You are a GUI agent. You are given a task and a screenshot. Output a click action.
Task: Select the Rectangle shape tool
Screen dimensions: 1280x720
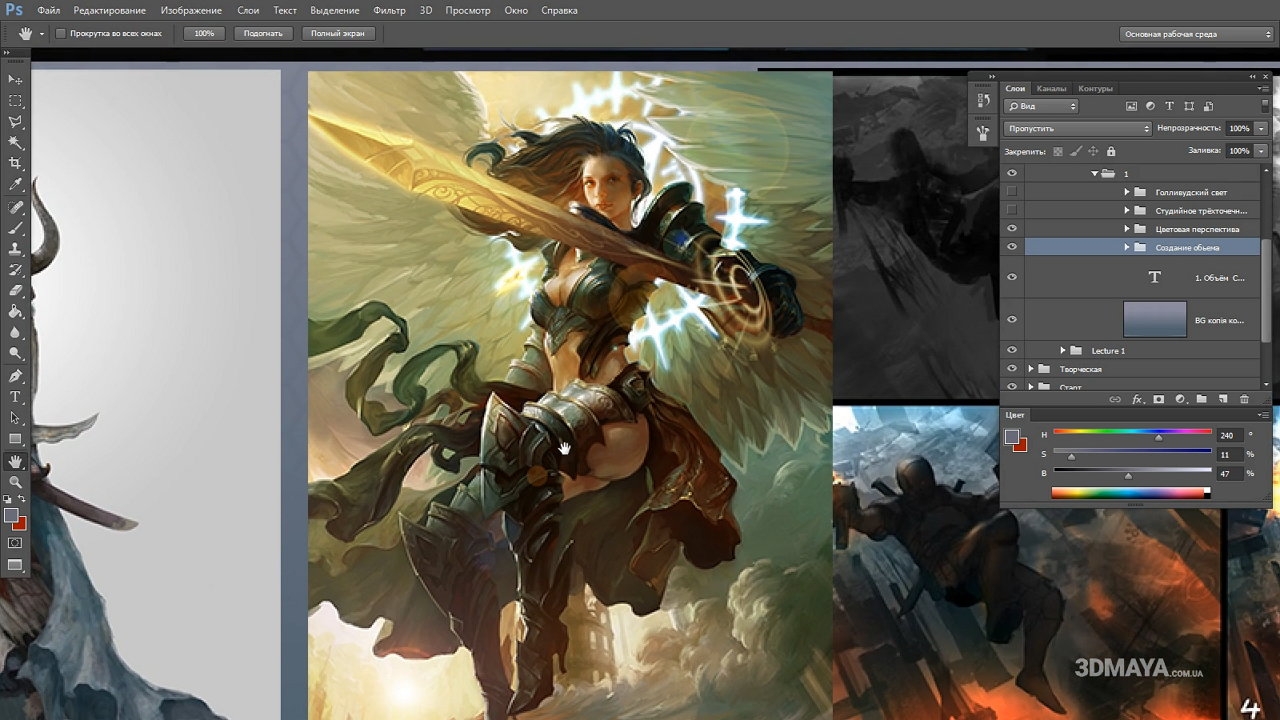coord(15,439)
